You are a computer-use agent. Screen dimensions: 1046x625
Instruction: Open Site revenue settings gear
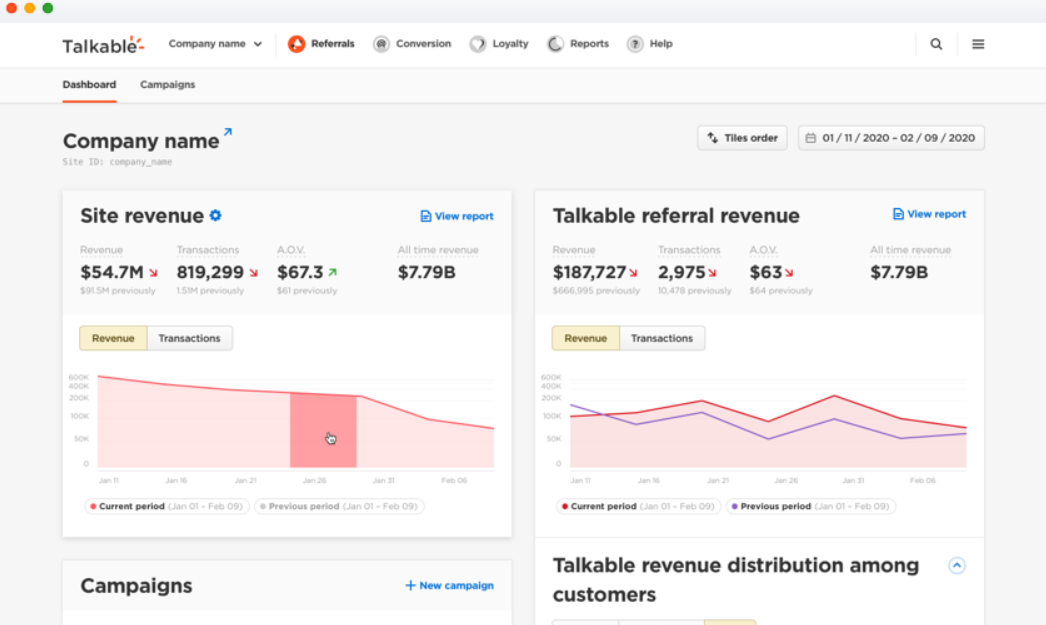click(x=215, y=215)
